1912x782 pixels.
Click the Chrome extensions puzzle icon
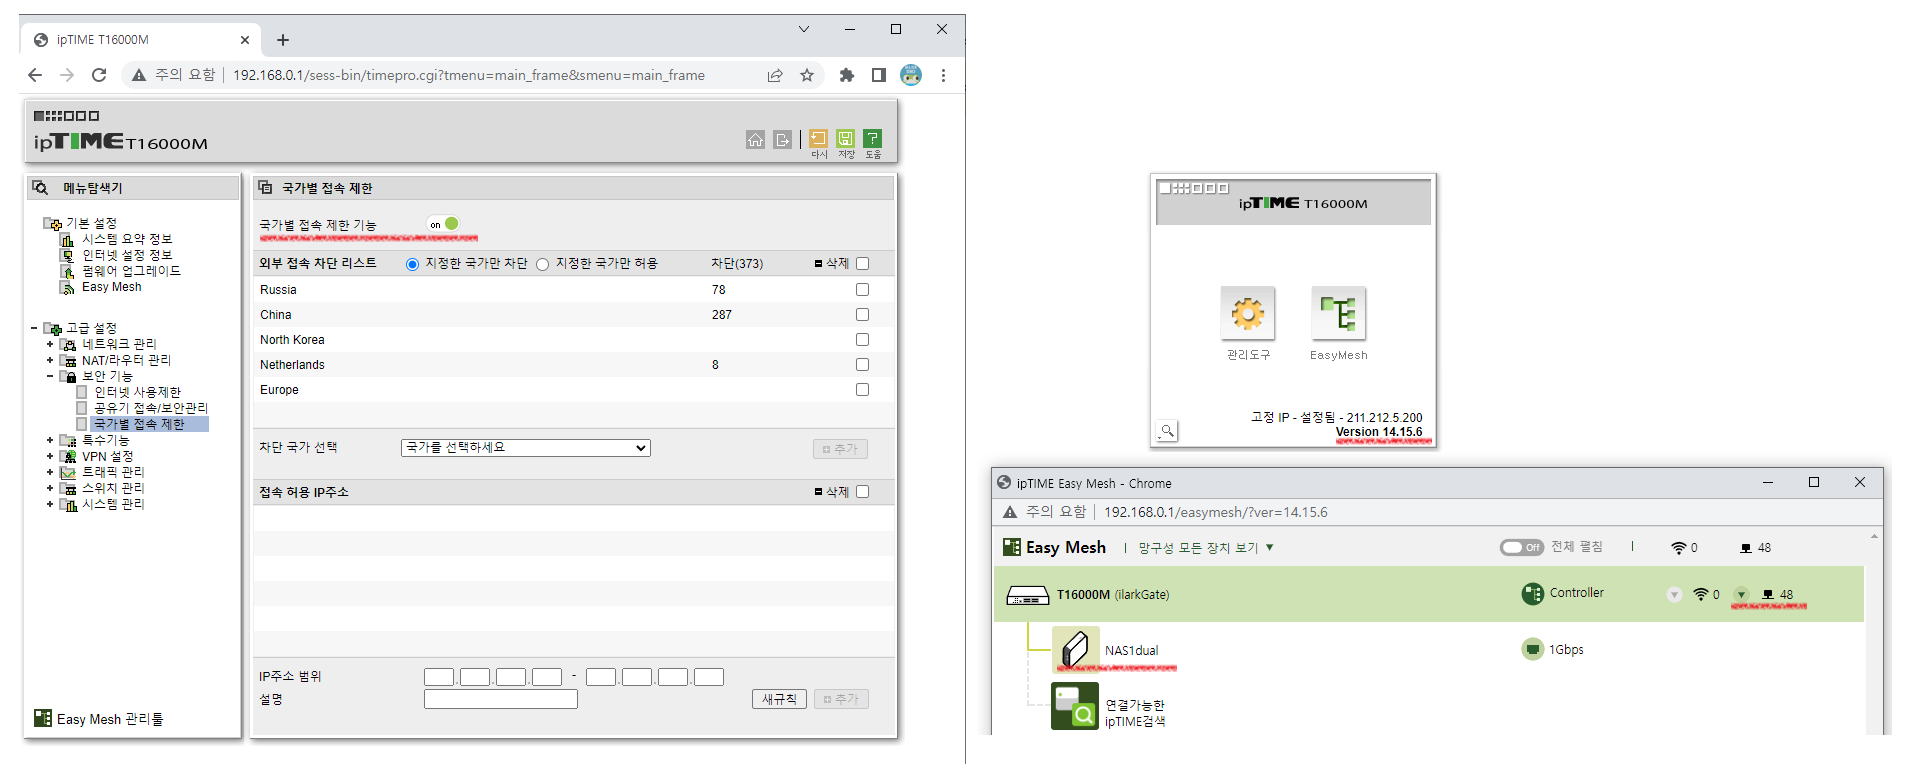[x=847, y=75]
